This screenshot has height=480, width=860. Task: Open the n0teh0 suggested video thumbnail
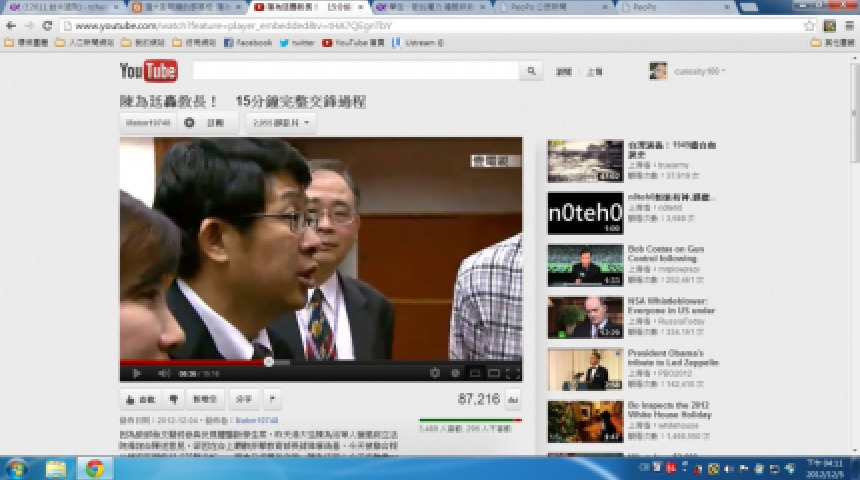point(585,213)
